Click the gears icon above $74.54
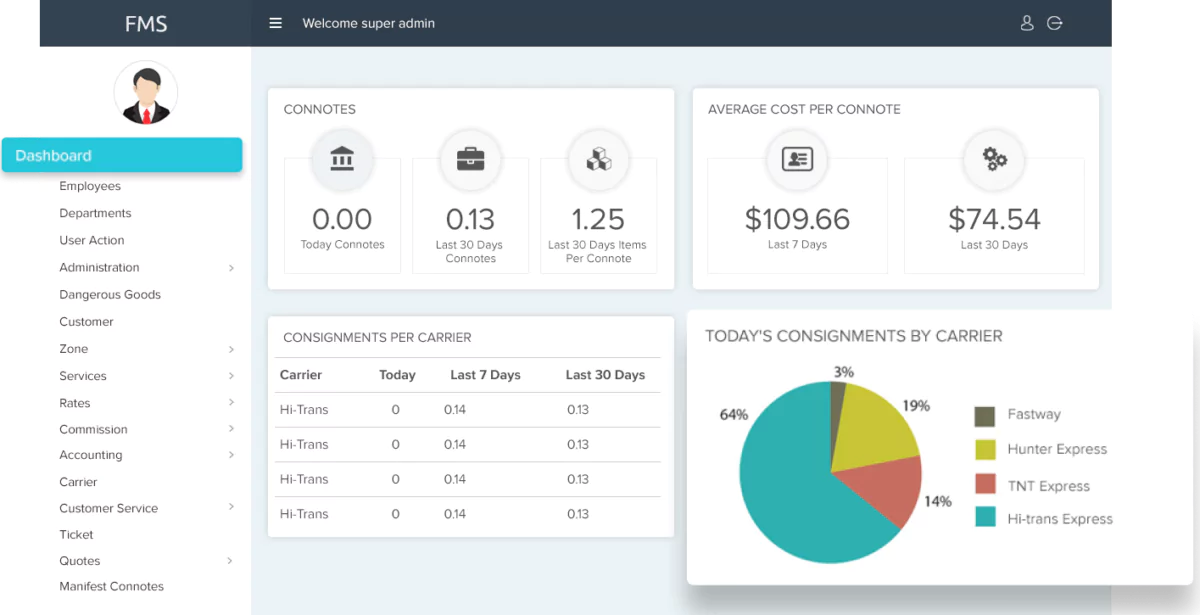Viewport: 1200px width, 615px height. [994, 158]
